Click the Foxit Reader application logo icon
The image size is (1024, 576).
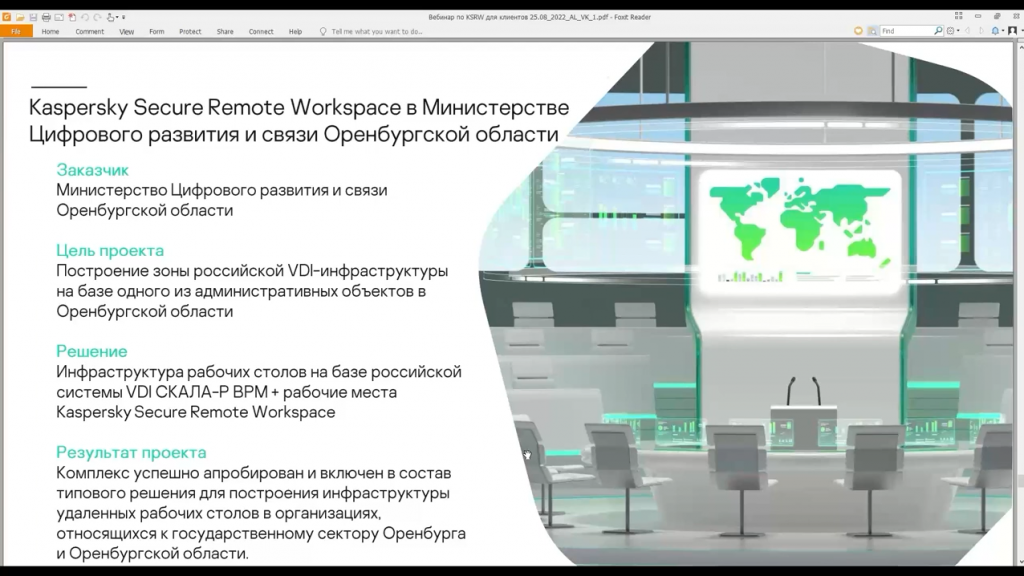pos(7,17)
